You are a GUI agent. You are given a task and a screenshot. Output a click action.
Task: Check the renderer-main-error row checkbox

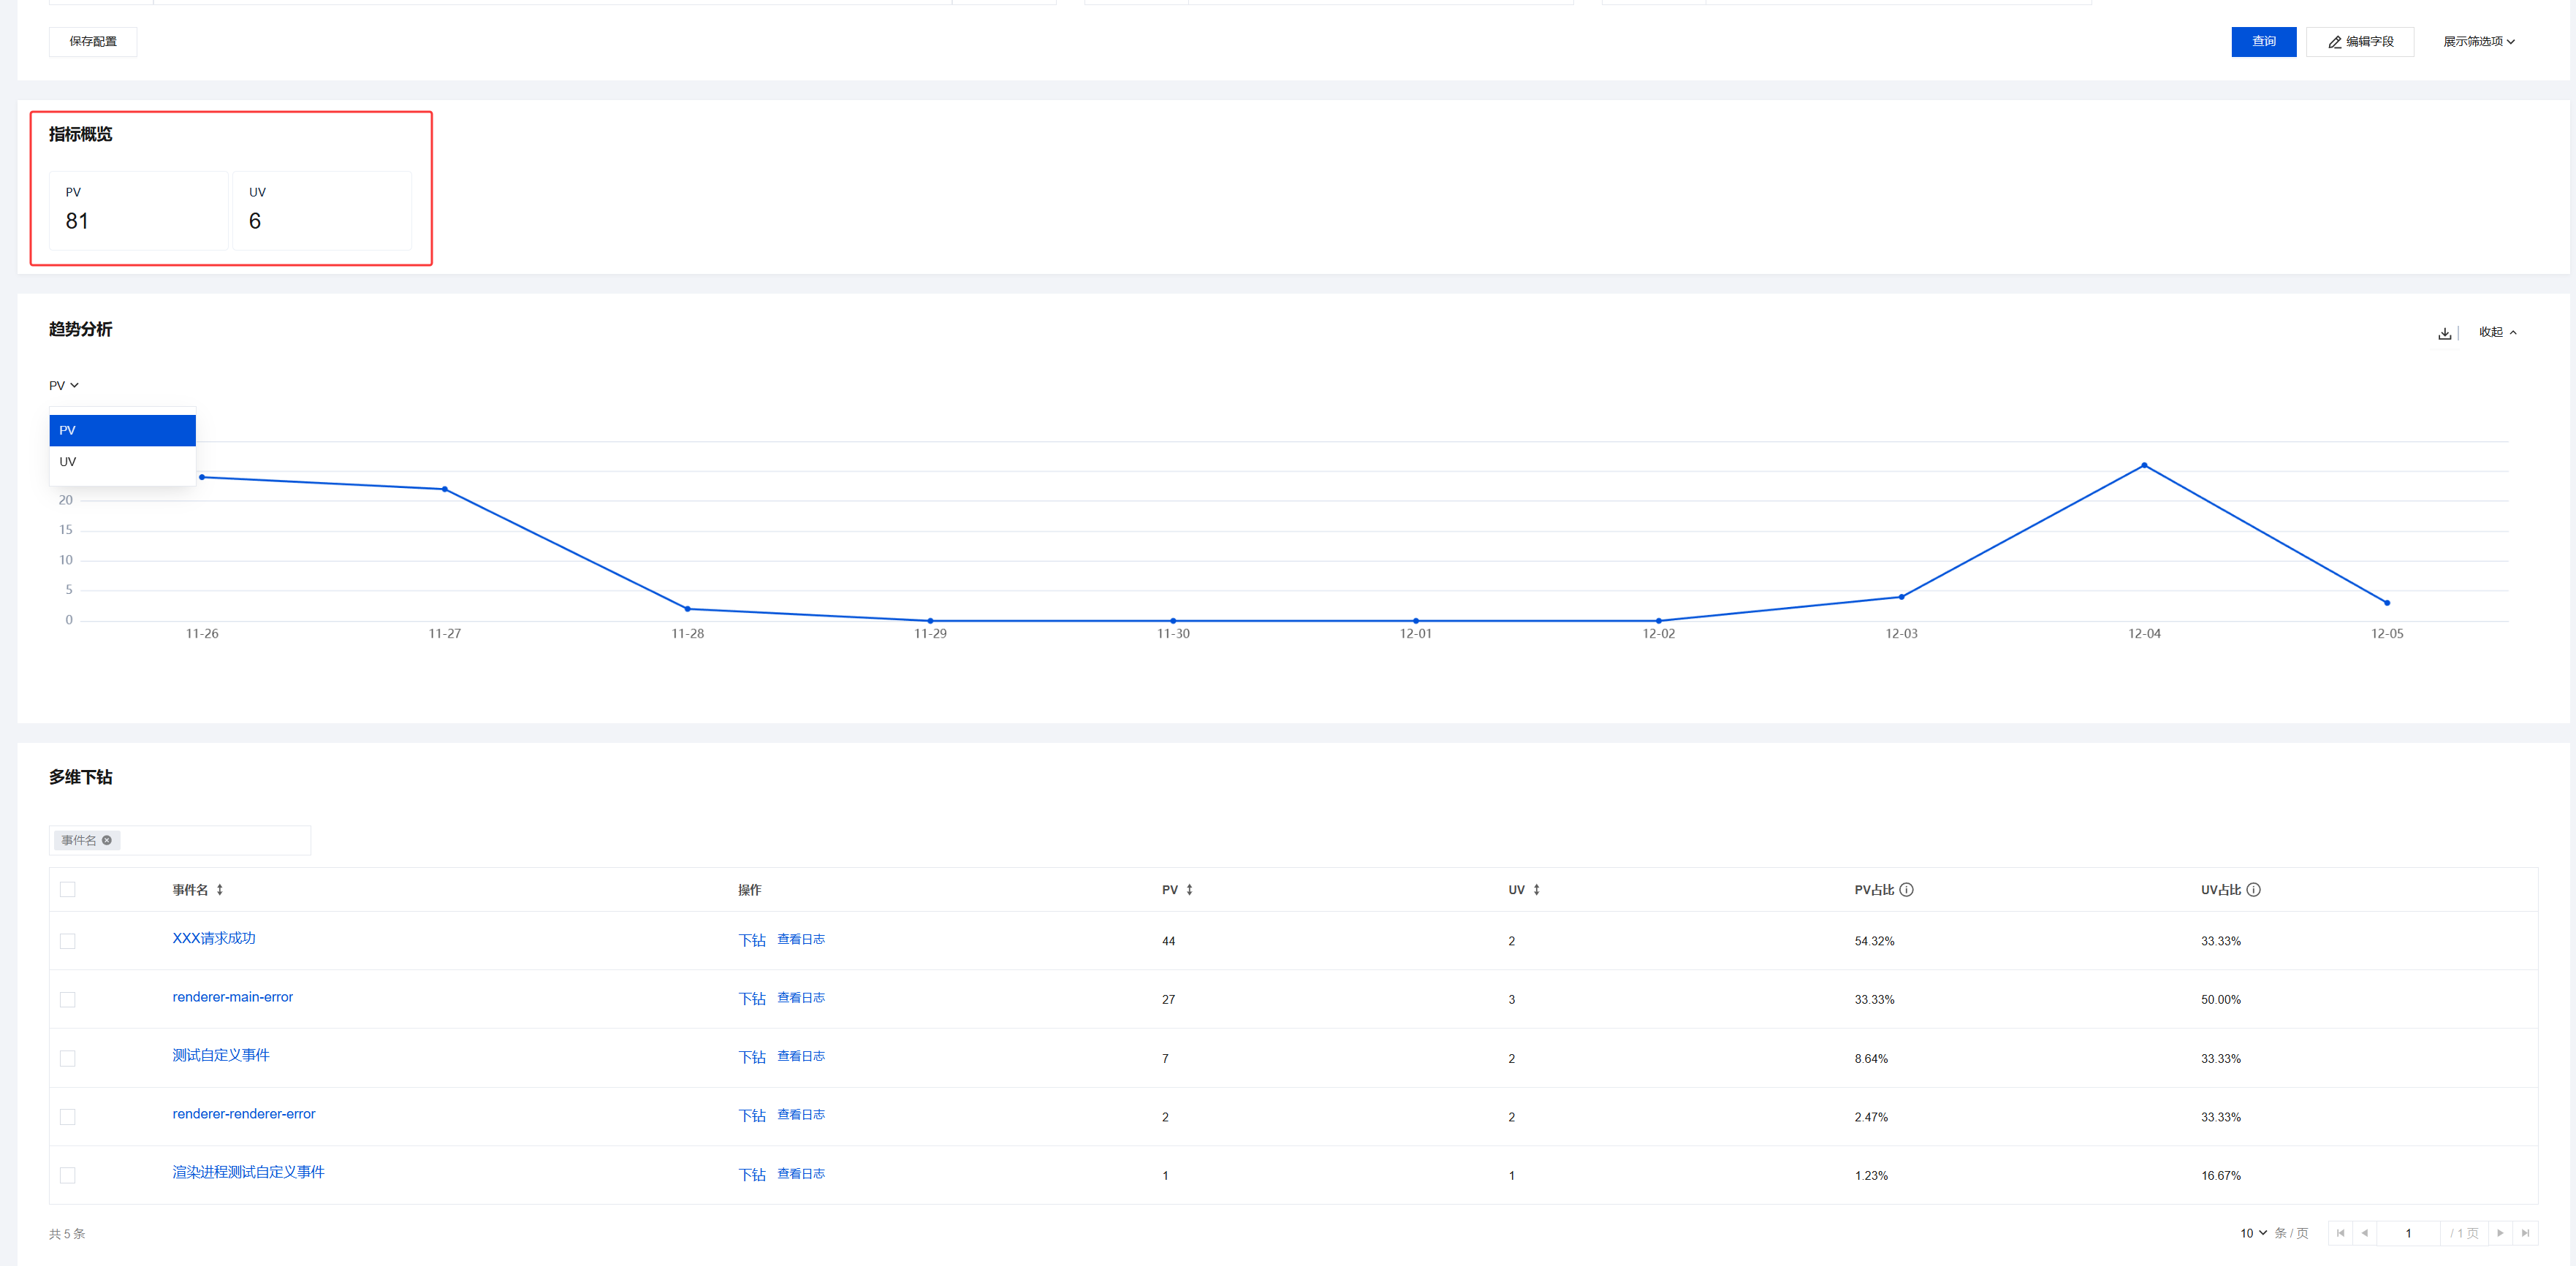pos(68,1000)
